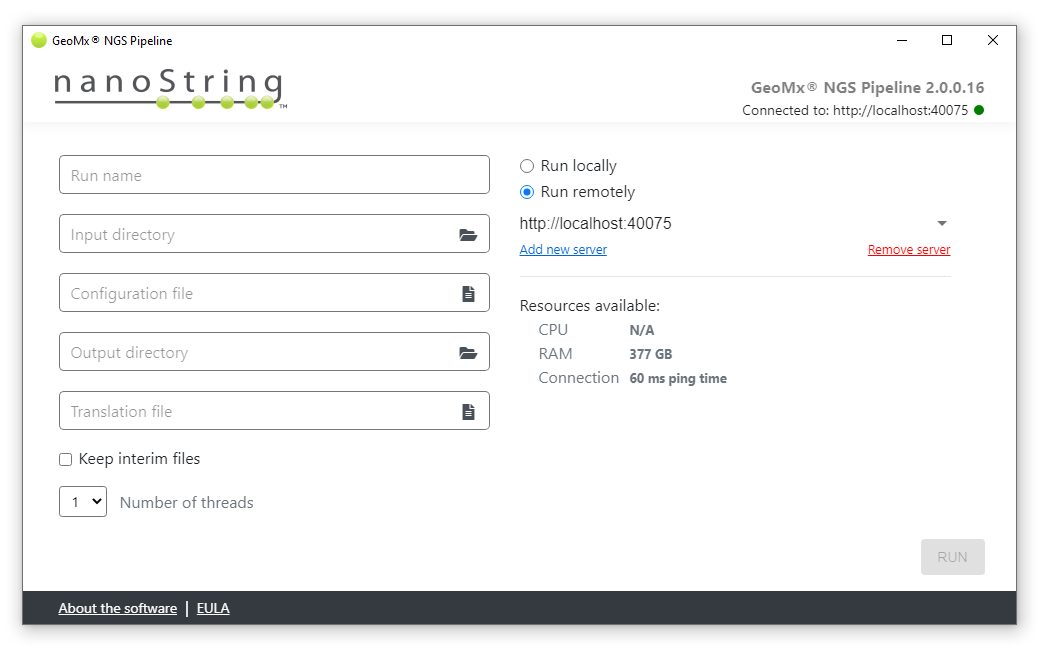The image size is (1040, 650).
Task: Click the green connection status dot
Action: pyautogui.click(x=978, y=110)
